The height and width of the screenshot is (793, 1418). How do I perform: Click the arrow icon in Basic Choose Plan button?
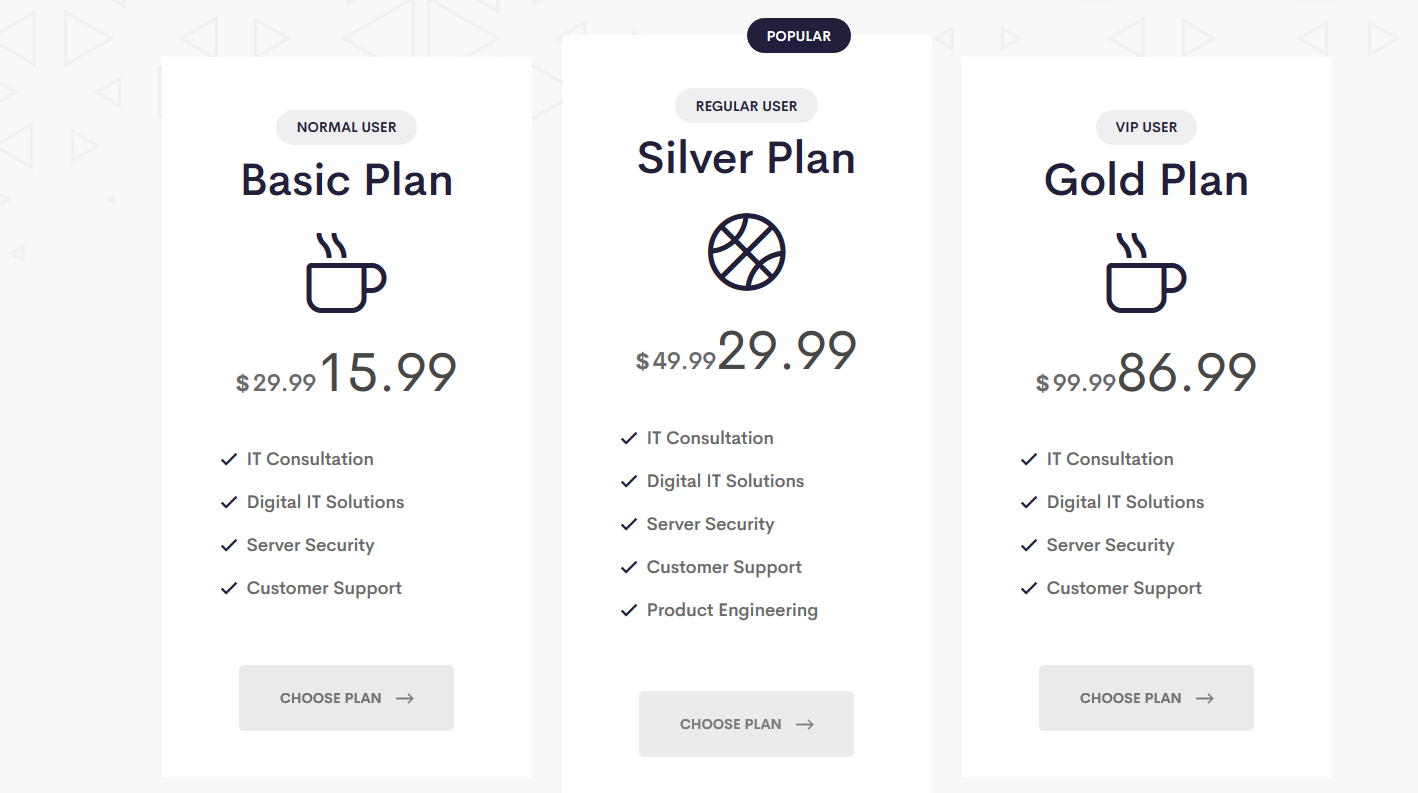405,699
